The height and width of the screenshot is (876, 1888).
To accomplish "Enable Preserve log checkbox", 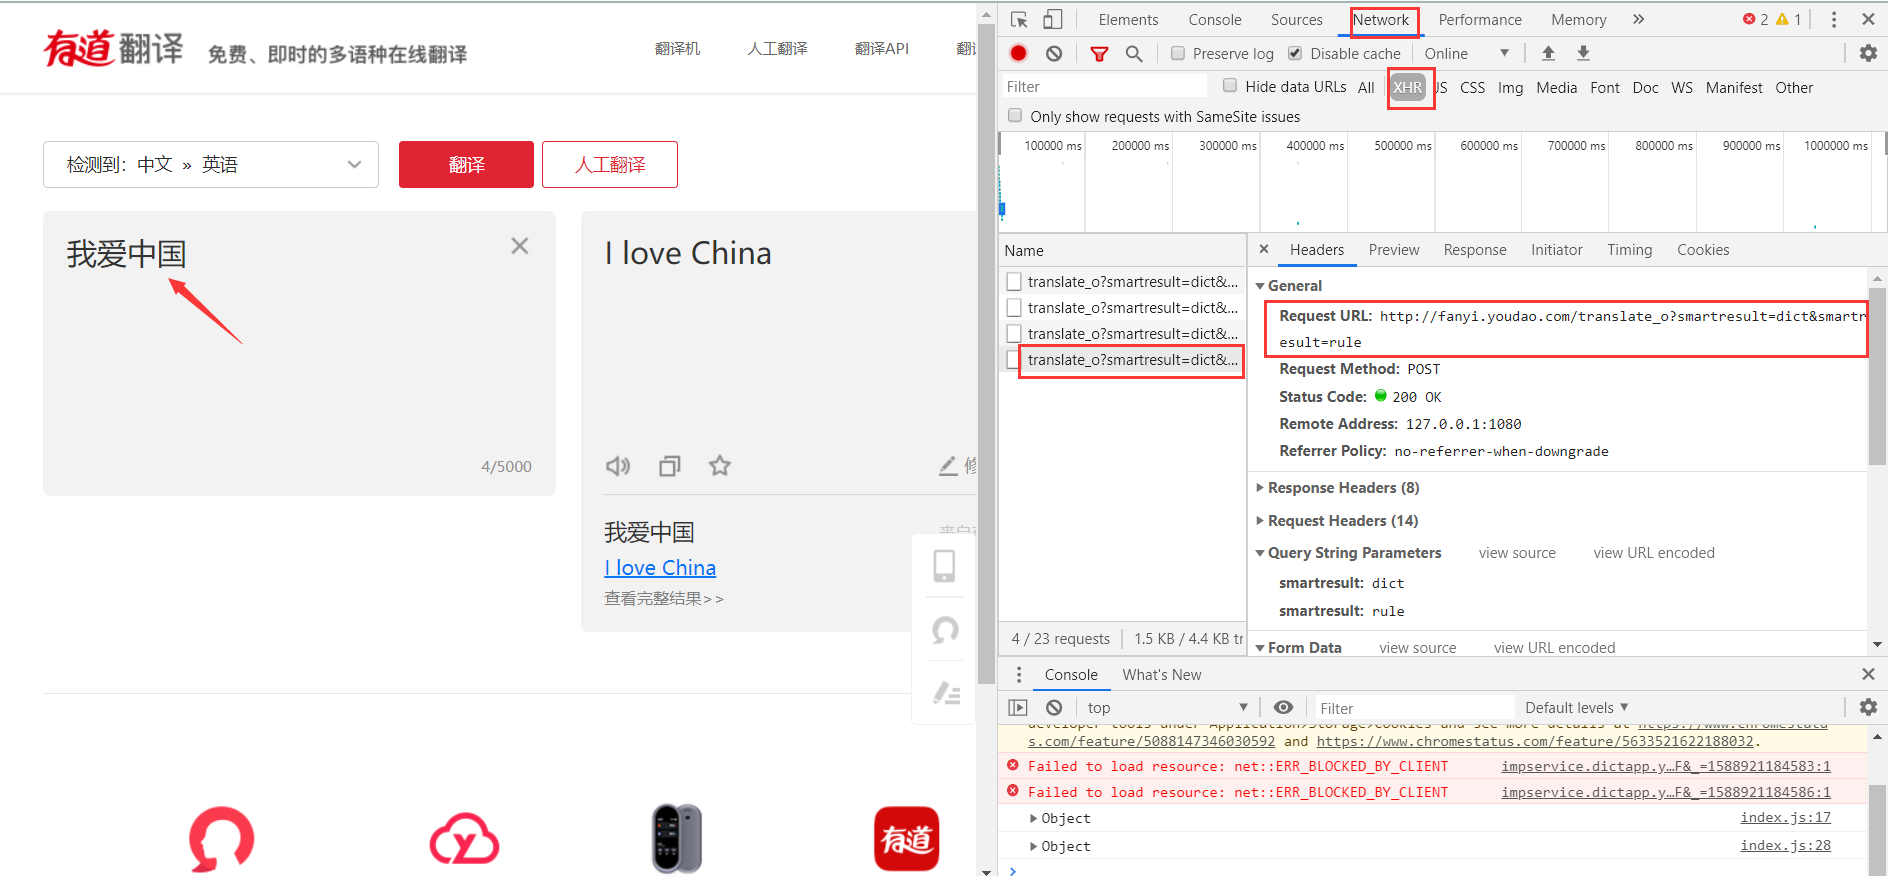I will [x=1178, y=53].
